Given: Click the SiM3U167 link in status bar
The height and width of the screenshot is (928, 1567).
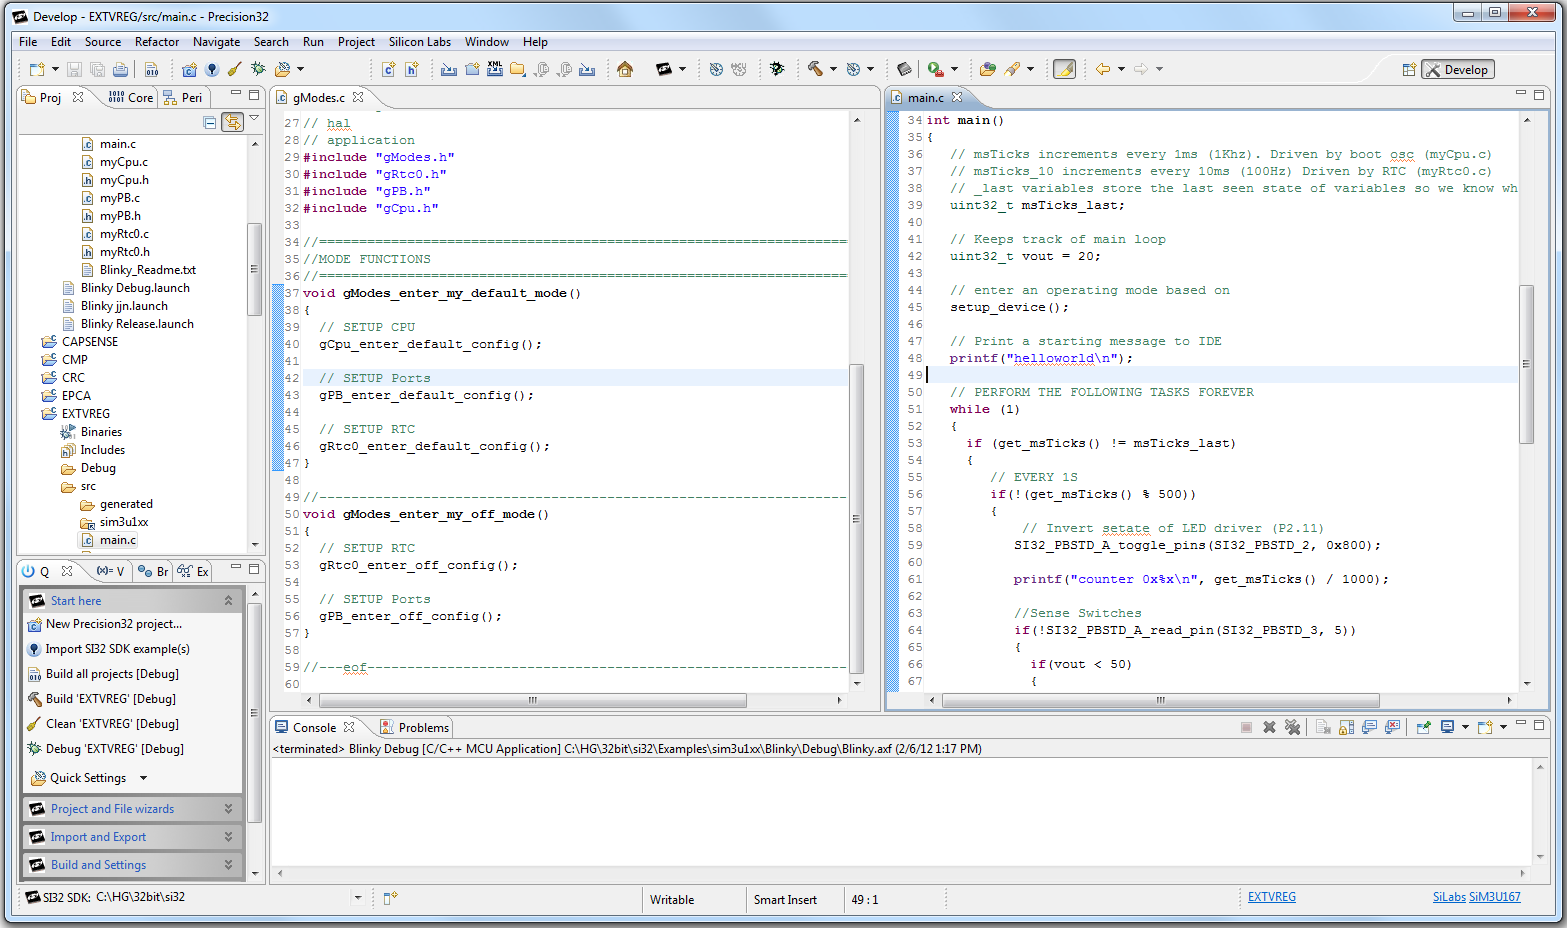Looking at the screenshot, I should 1495,897.
